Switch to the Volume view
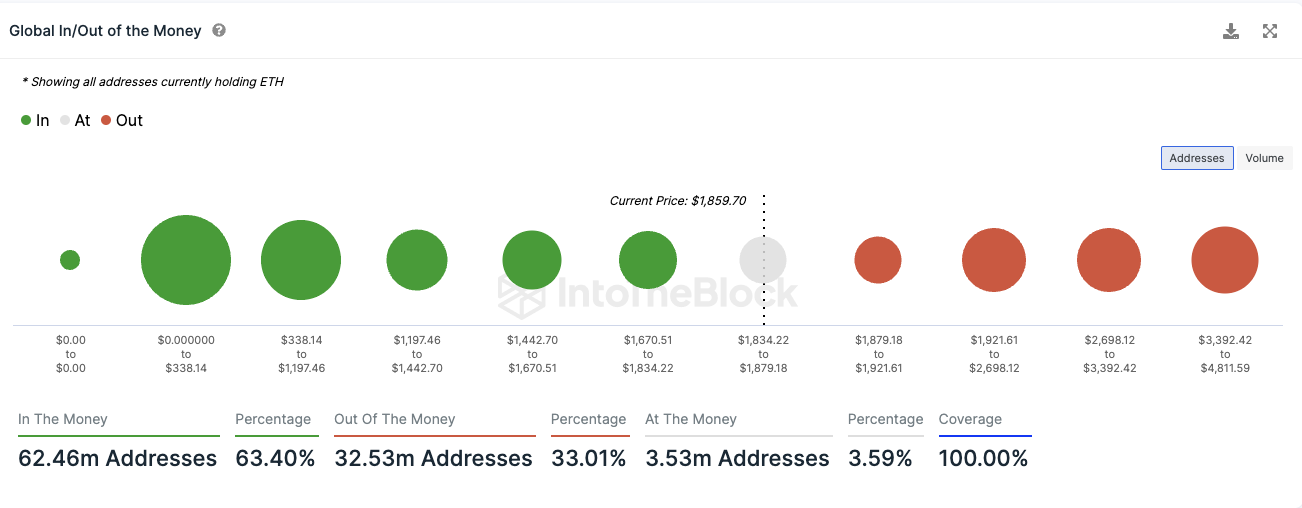Viewport: 1302px width, 508px height. point(1264,158)
